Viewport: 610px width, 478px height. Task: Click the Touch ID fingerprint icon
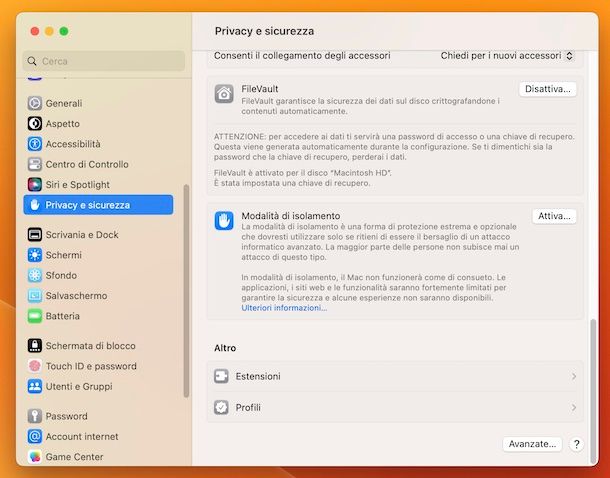pos(35,366)
